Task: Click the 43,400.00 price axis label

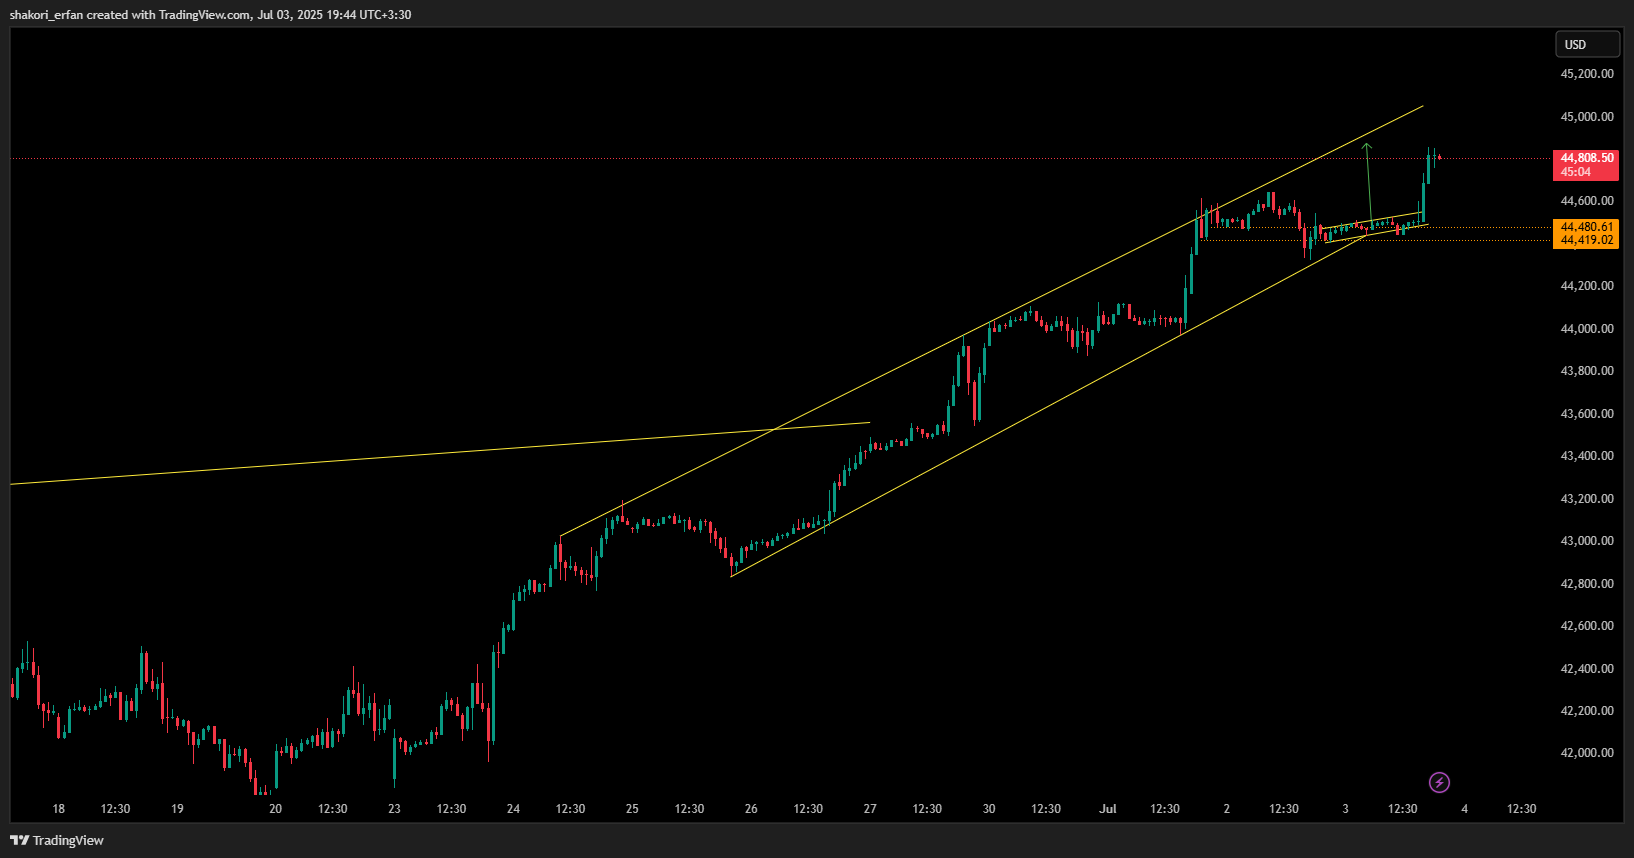Action: pyautogui.click(x=1587, y=456)
